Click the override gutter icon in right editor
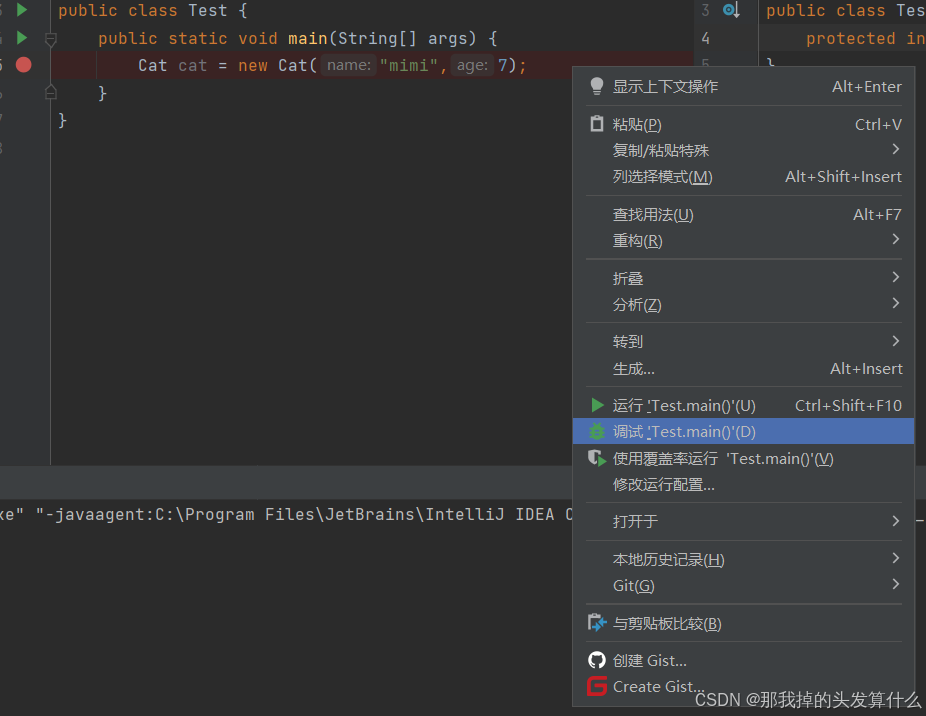Image resolution: width=926 pixels, height=716 pixels. (x=731, y=10)
